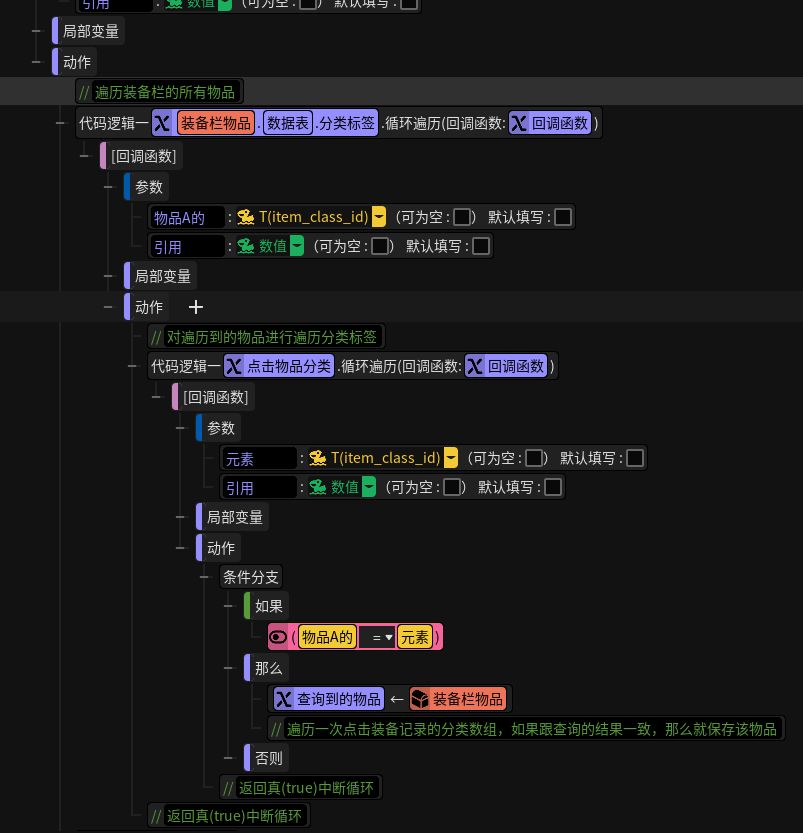
Task: Click the T(item_class_id) type in 物品A的 row
Action: [313, 217]
